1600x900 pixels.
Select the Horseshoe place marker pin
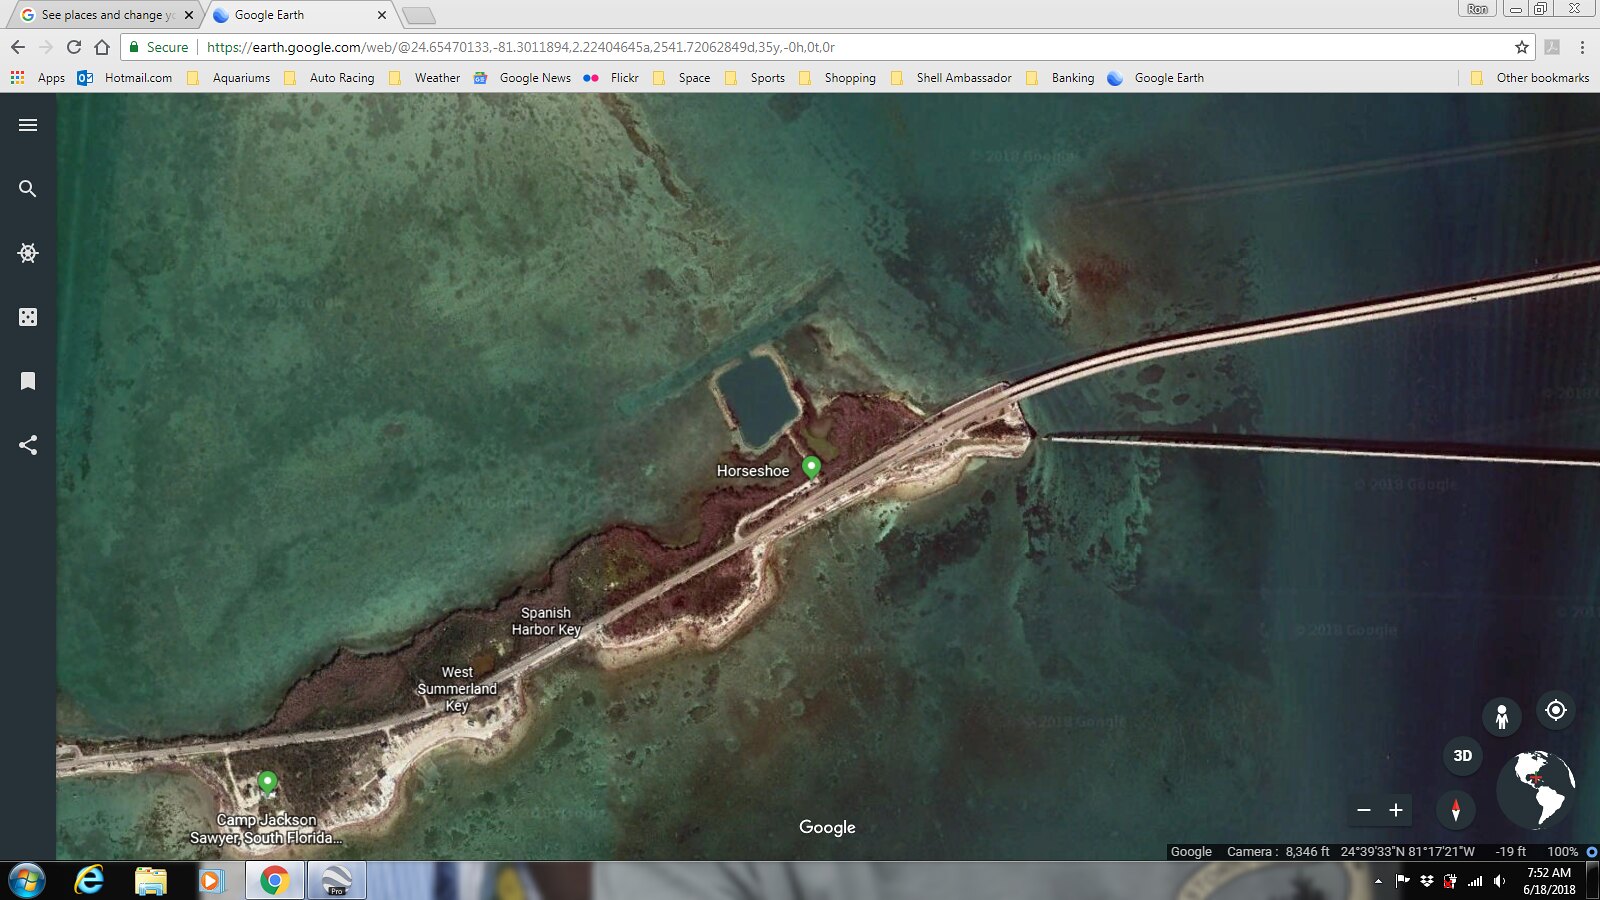click(x=811, y=467)
